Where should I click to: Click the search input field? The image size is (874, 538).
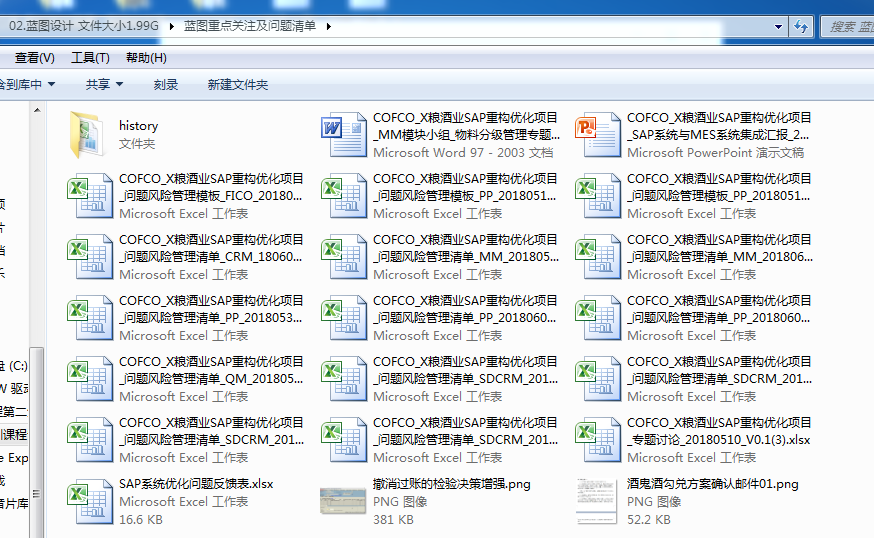click(848, 26)
